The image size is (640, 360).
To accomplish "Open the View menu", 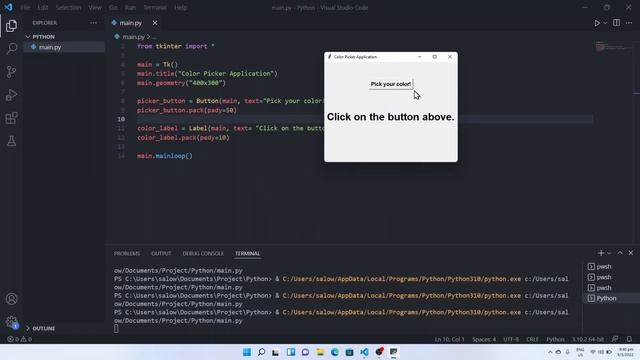I will [x=95, y=7].
